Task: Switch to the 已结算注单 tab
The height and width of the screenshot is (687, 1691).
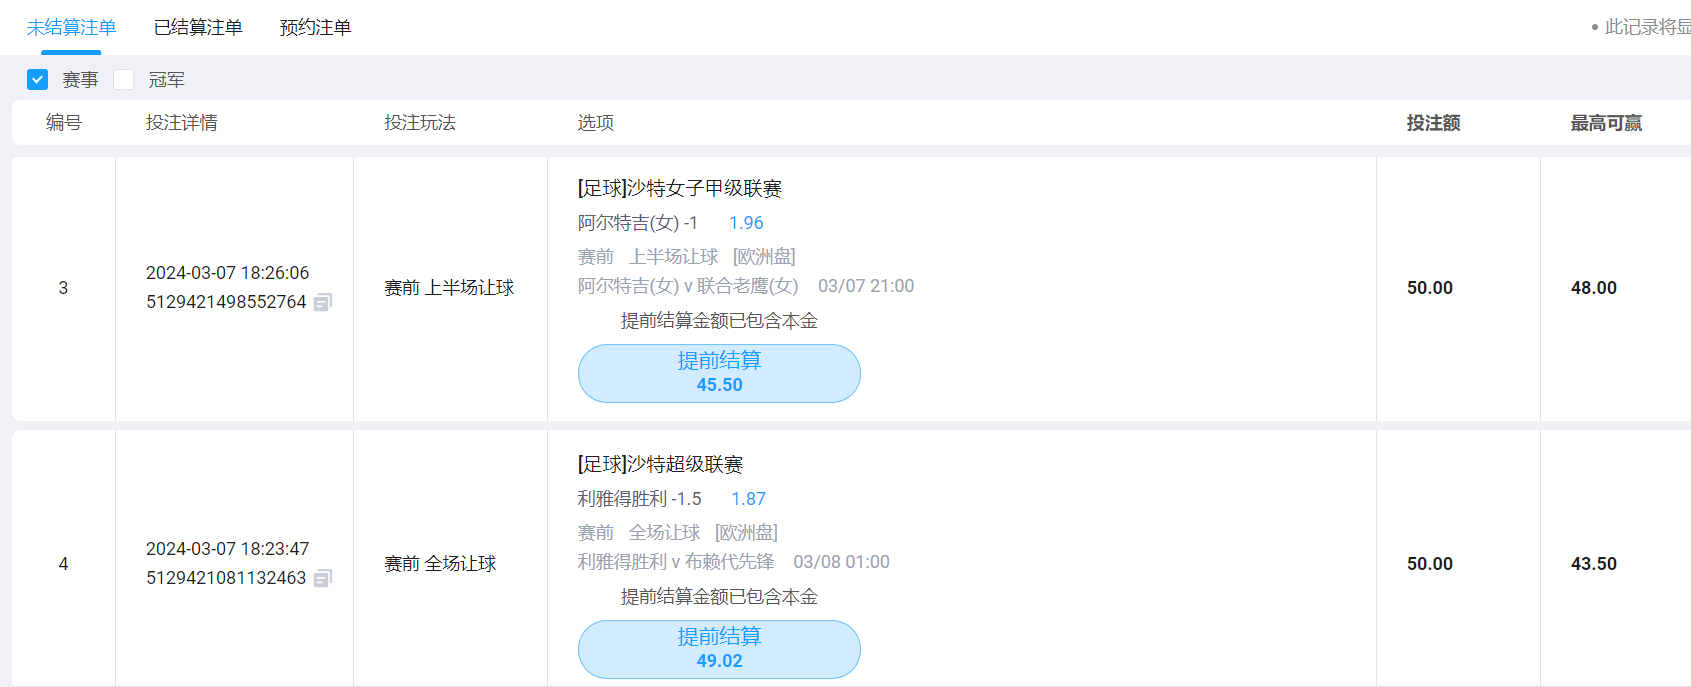Action: point(198,27)
